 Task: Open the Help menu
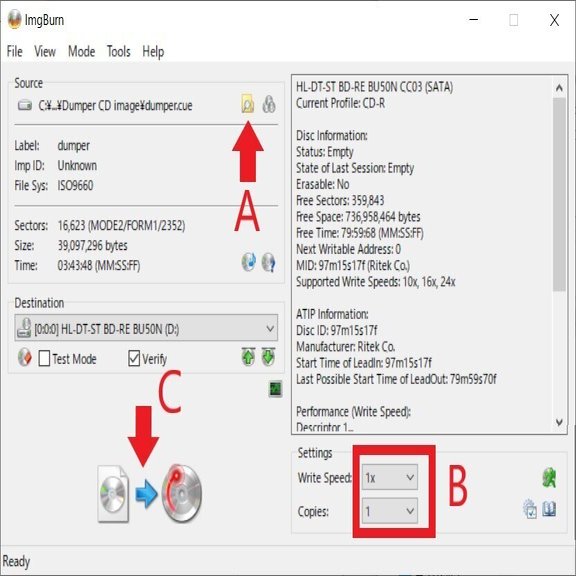click(x=153, y=51)
